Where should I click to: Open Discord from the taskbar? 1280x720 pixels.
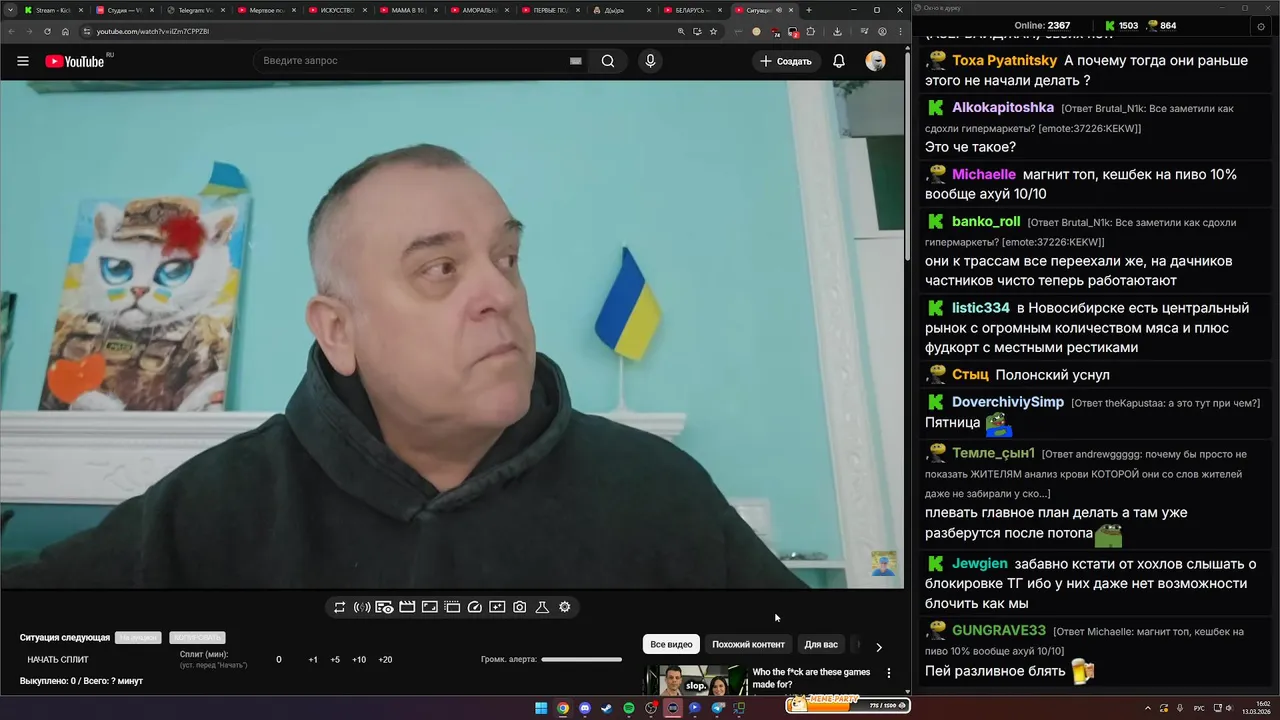tap(585, 708)
